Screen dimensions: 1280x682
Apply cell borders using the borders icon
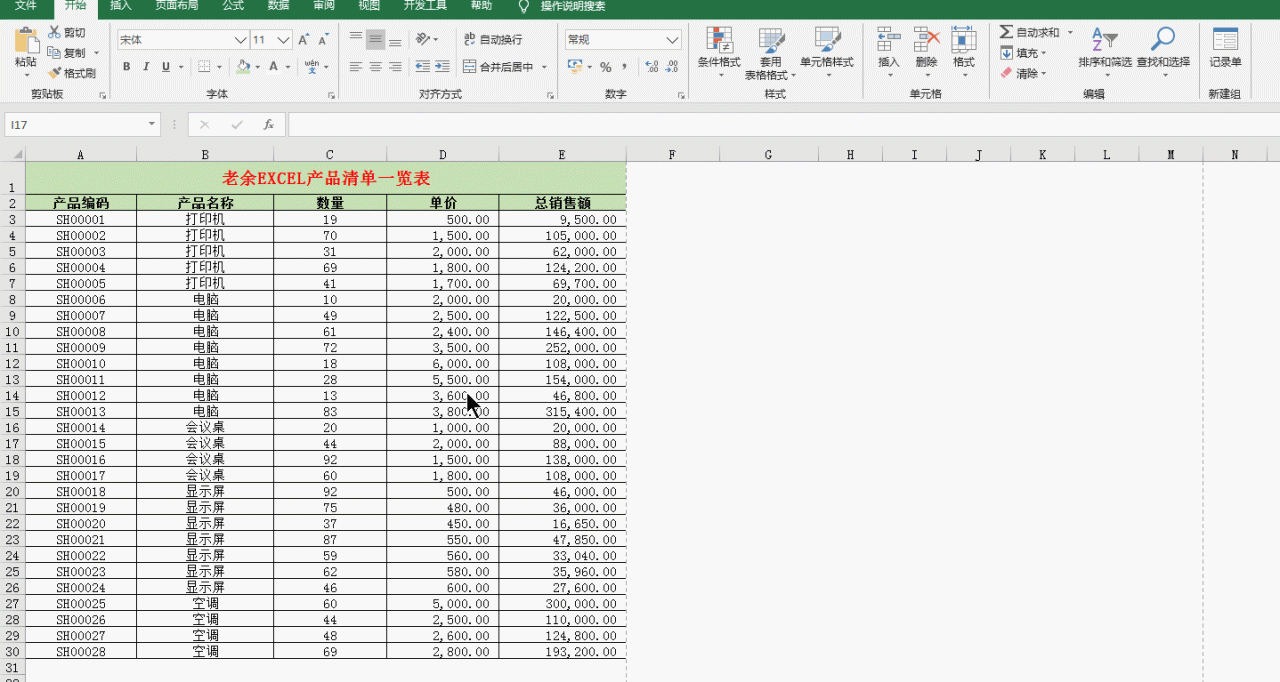click(204, 67)
